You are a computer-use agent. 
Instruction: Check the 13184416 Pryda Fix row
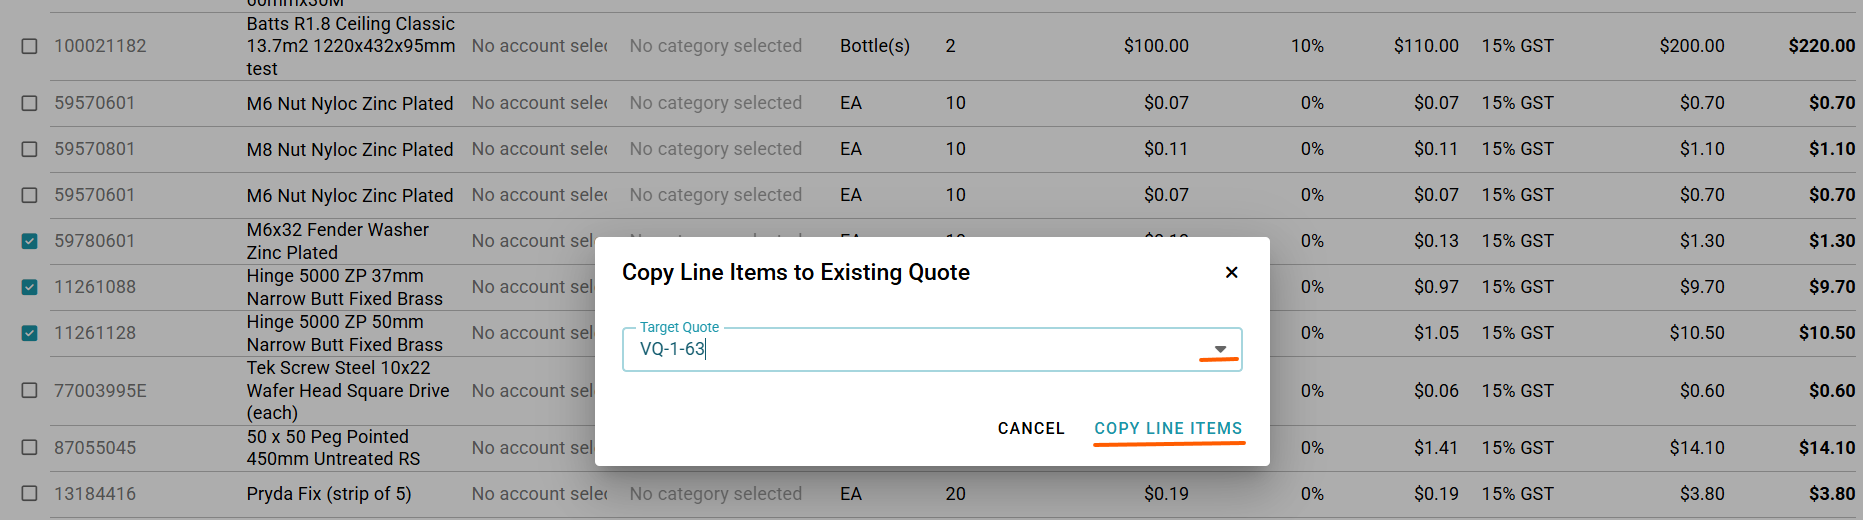[x=30, y=493]
